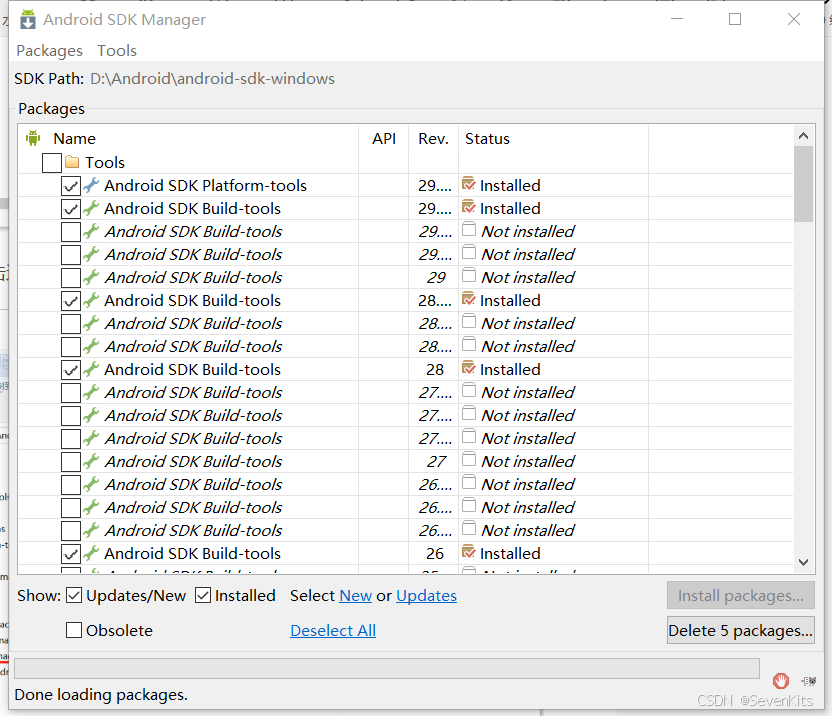The width and height of the screenshot is (832, 716).
Task: Click wrench icon of installed Build-tools rev 28....
Action: pyautogui.click(x=91, y=300)
